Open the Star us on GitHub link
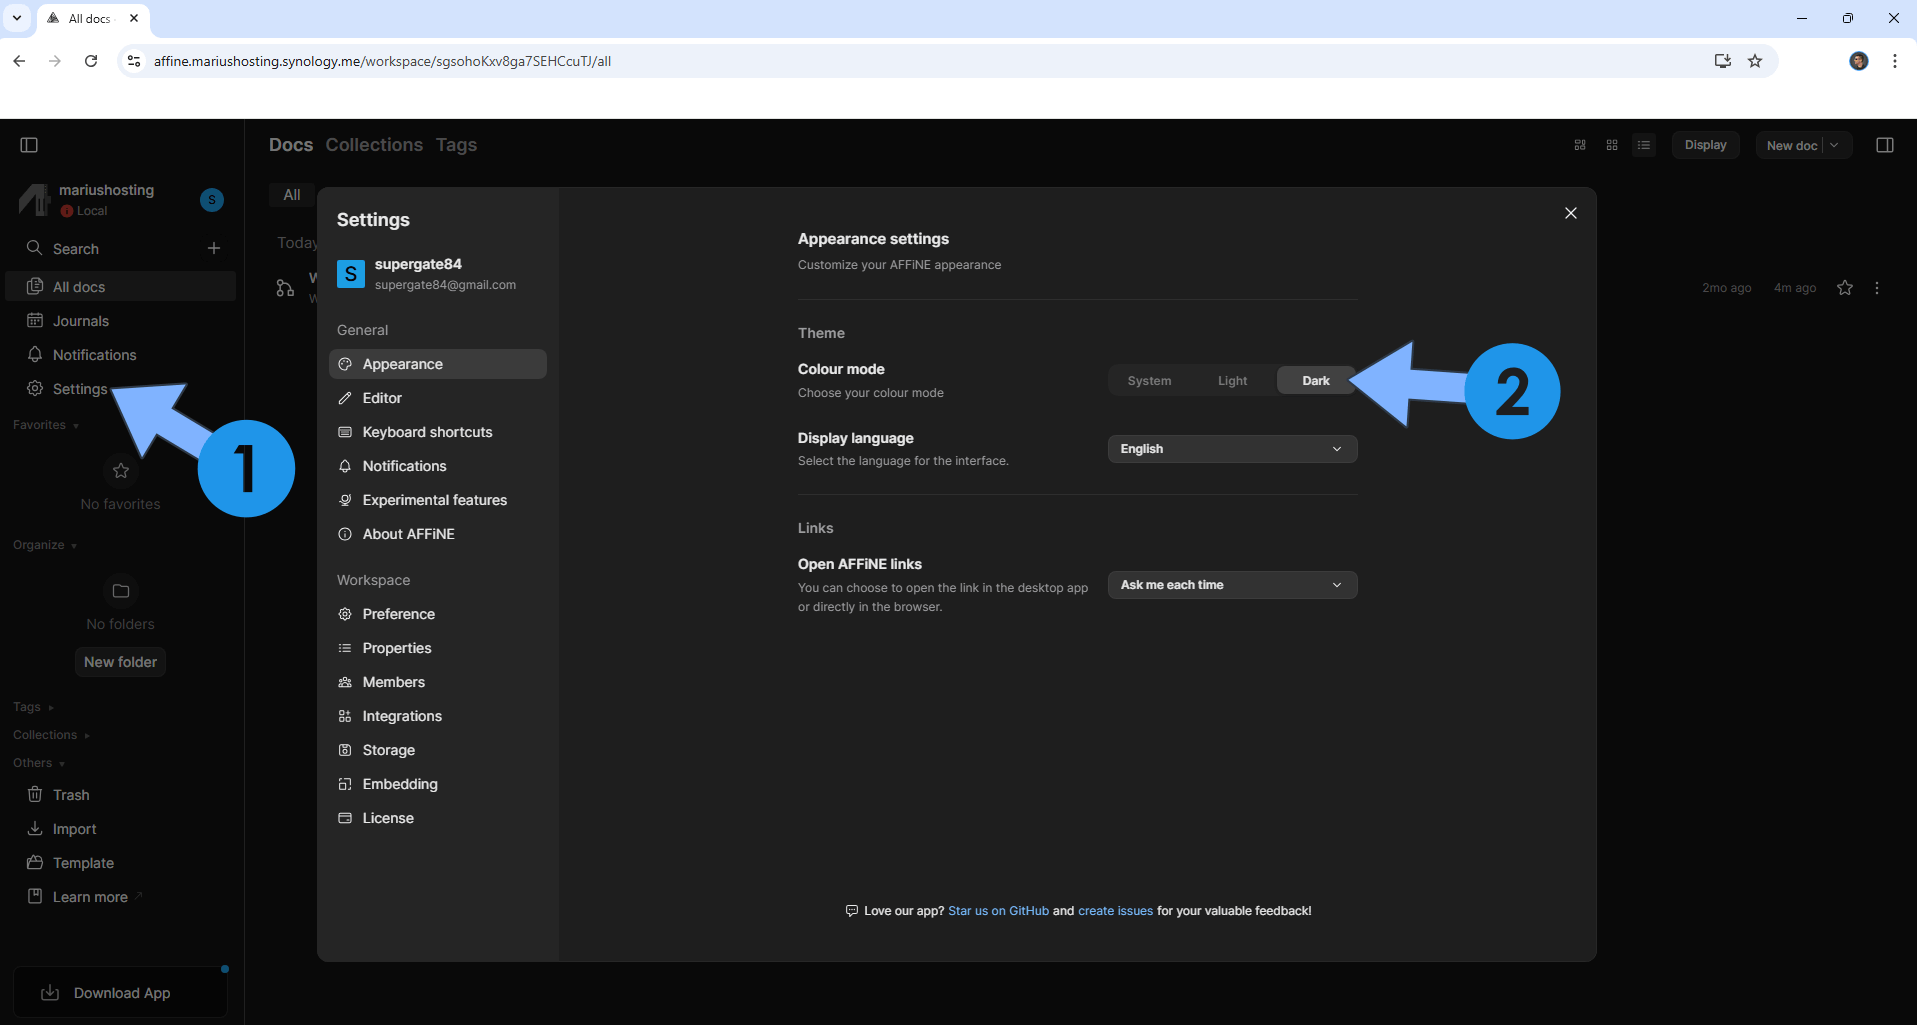Image resolution: width=1917 pixels, height=1025 pixels. point(998,911)
